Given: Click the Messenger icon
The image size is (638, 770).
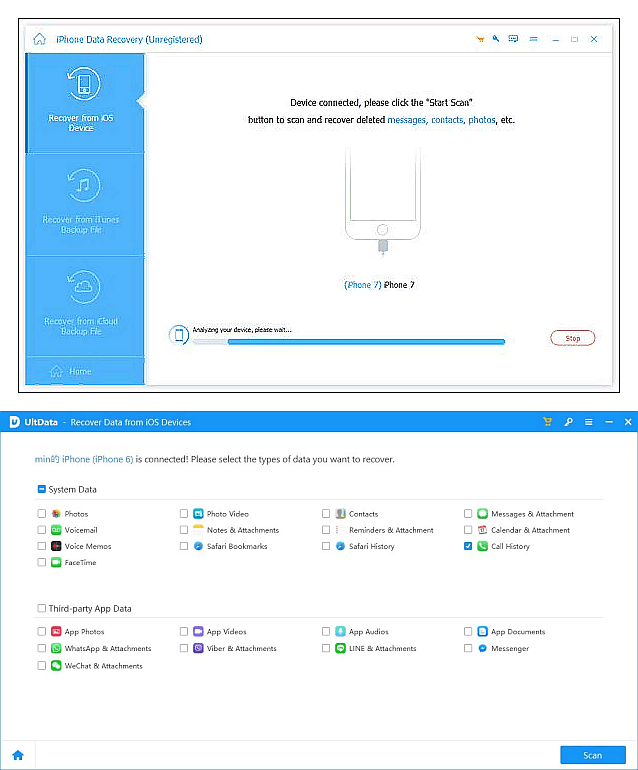Looking at the screenshot, I should click(x=482, y=648).
